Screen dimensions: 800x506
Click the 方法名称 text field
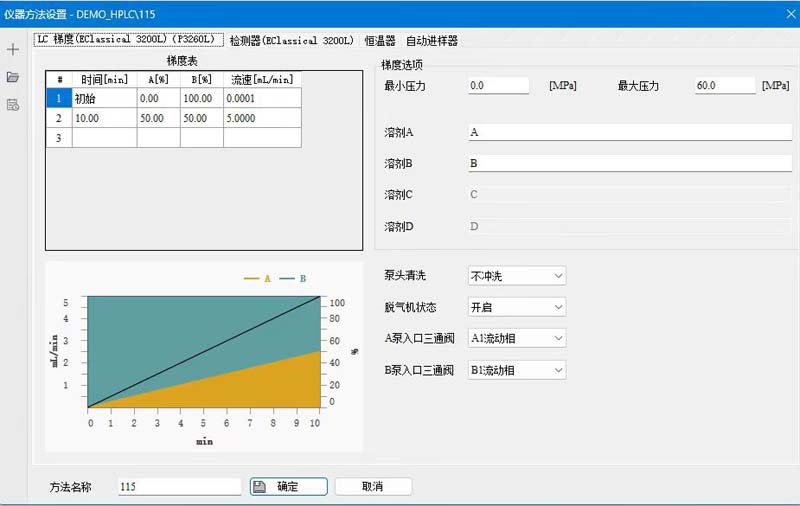pyautogui.click(x=179, y=487)
